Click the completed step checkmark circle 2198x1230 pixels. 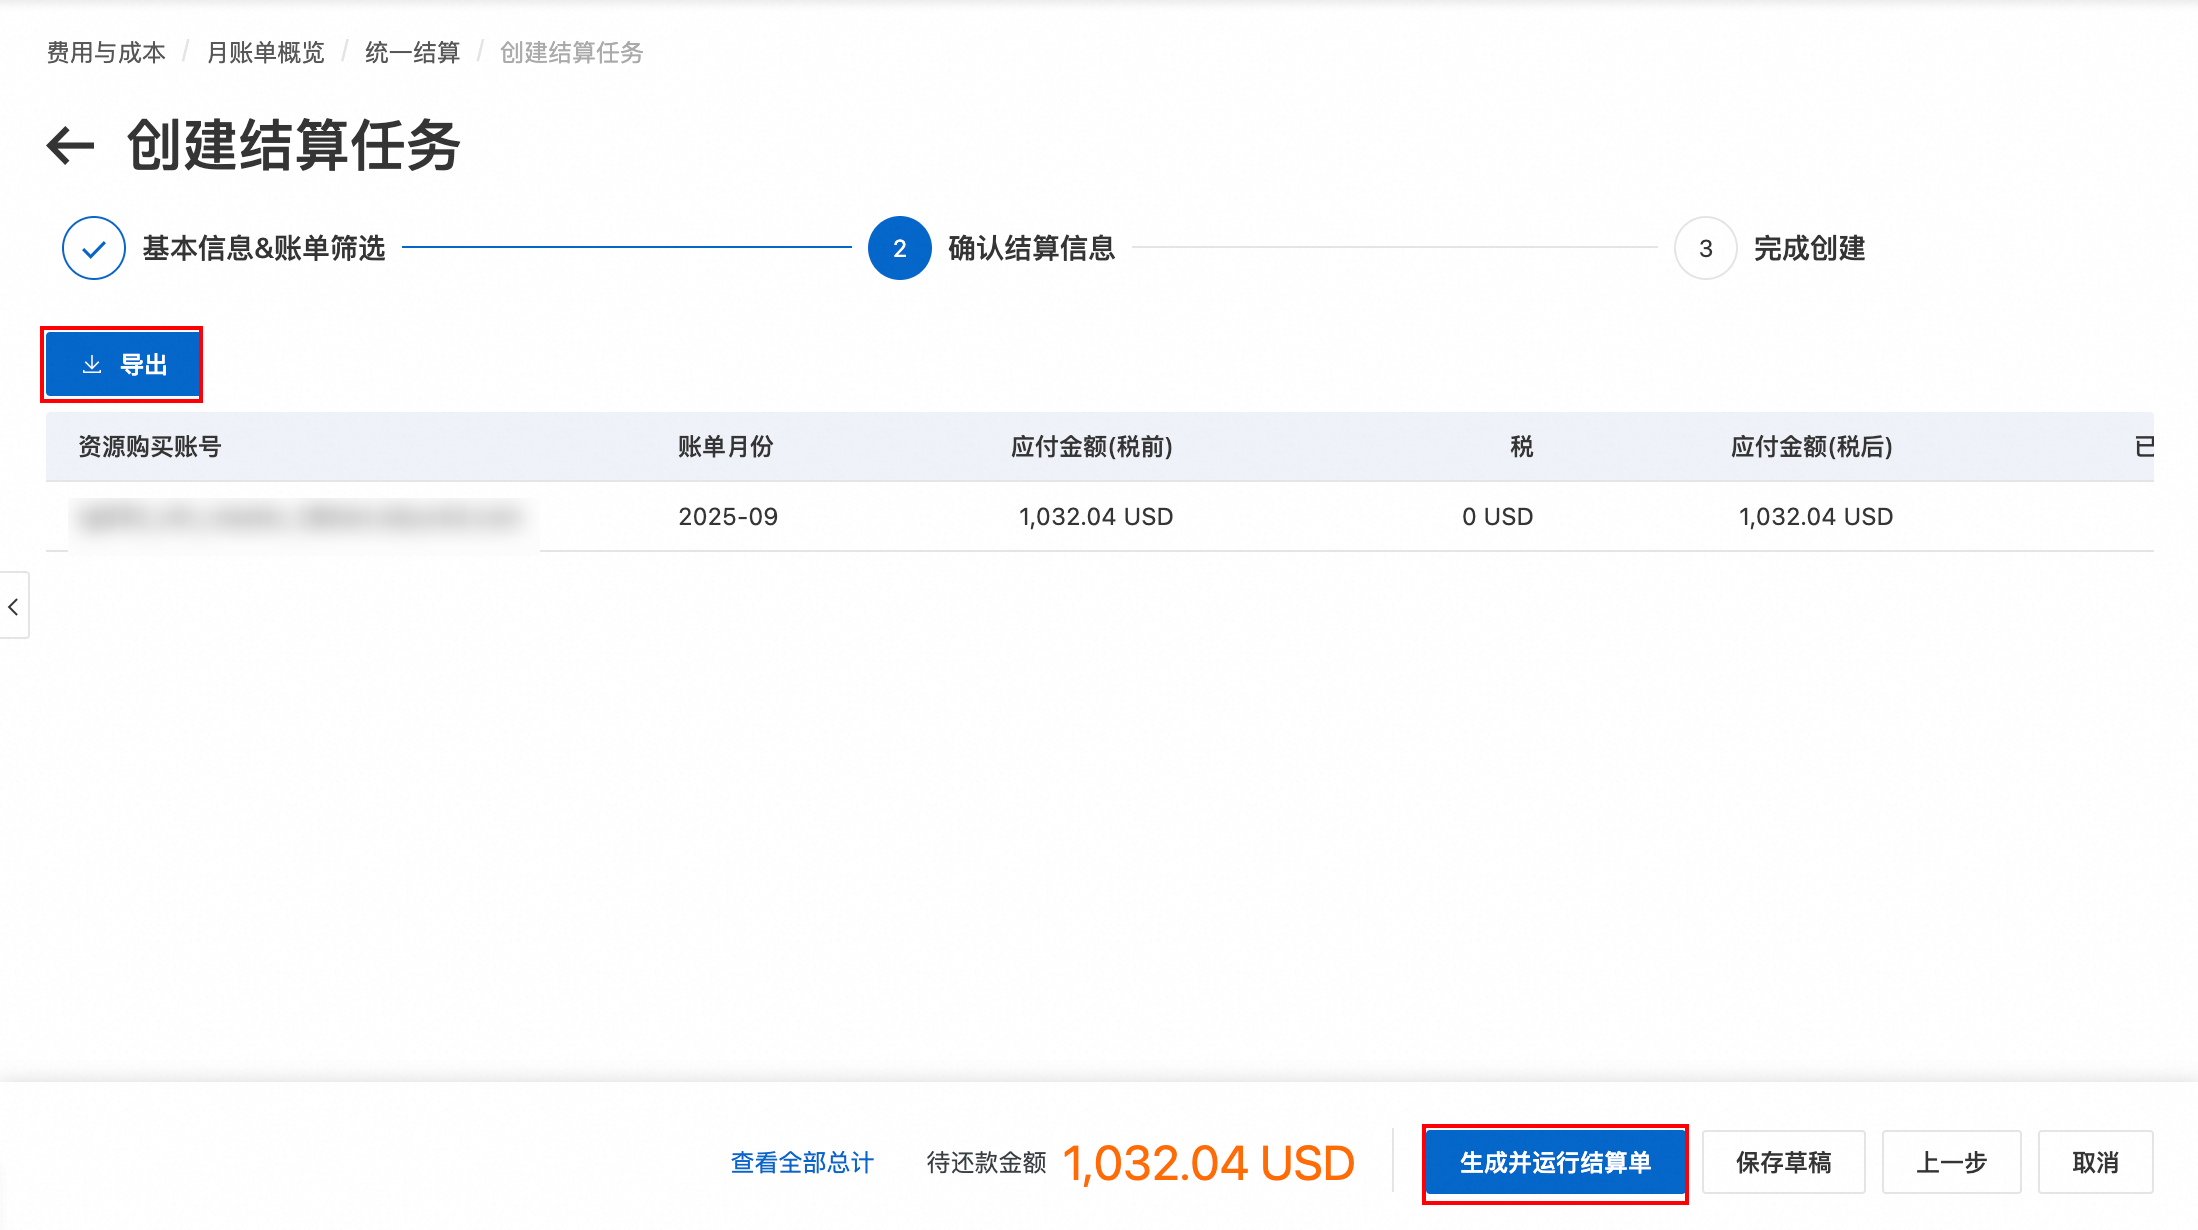[94, 248]
